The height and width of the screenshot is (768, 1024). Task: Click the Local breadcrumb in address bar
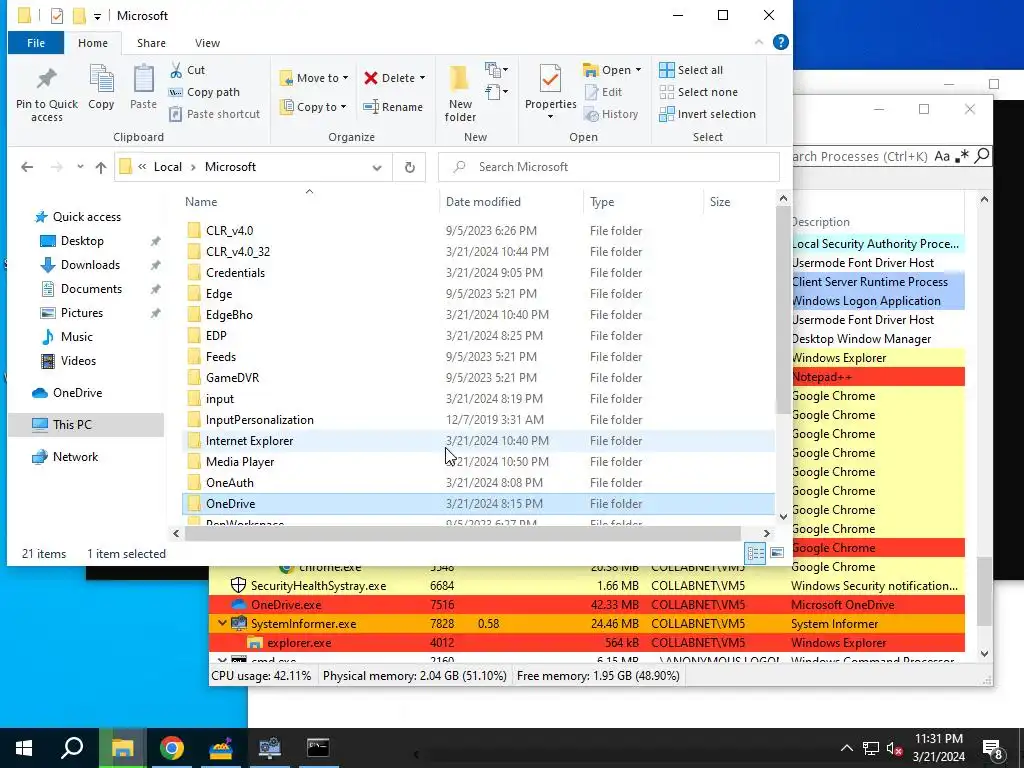[x=168, y=167]
